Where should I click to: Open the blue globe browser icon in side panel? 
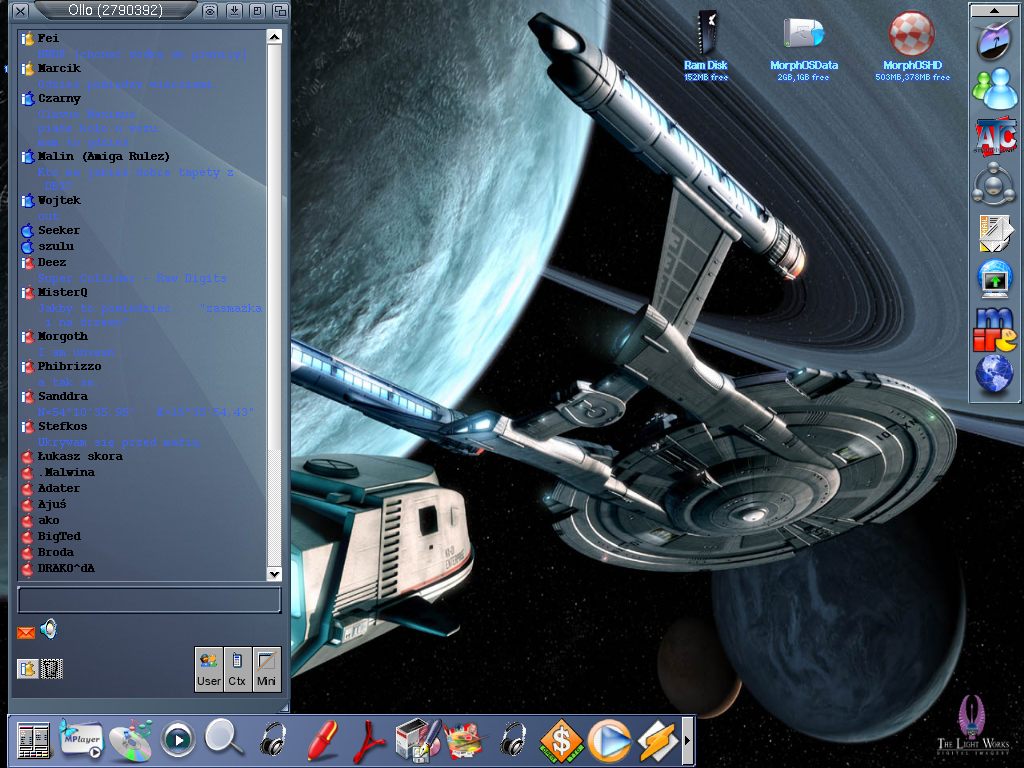pyautogui.click(x=994, y=374)
